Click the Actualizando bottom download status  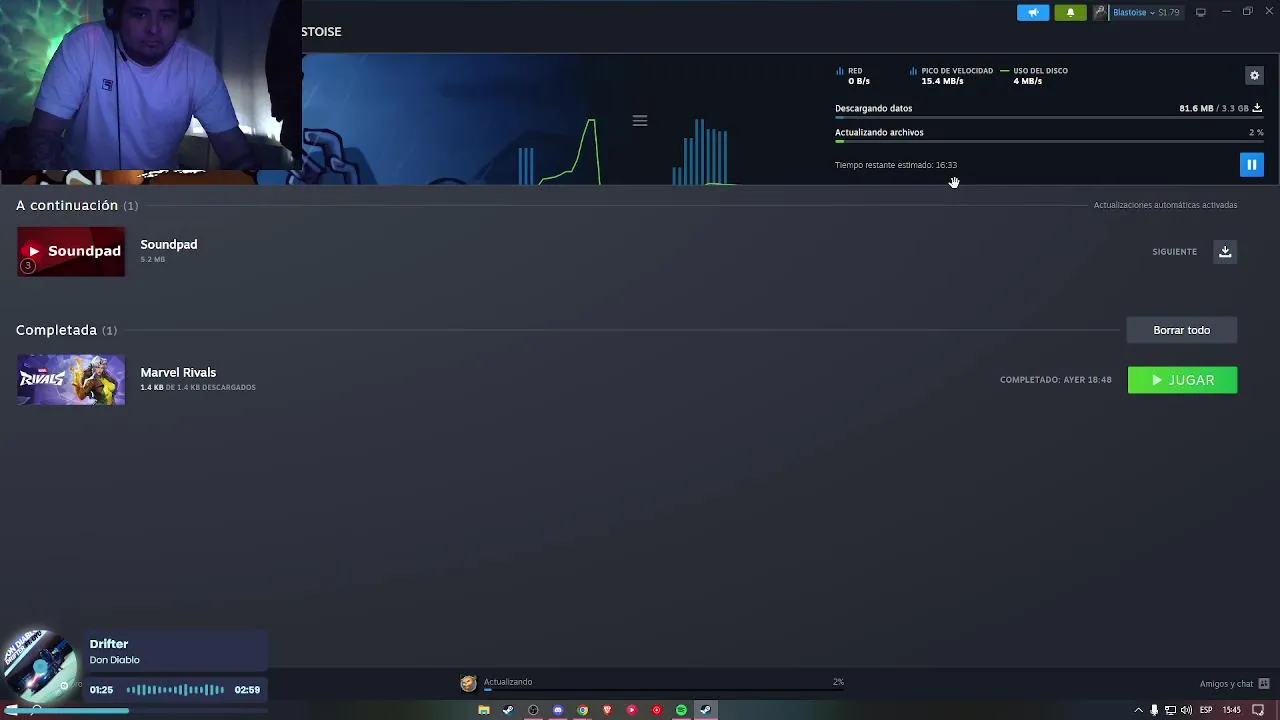(508, 682)
